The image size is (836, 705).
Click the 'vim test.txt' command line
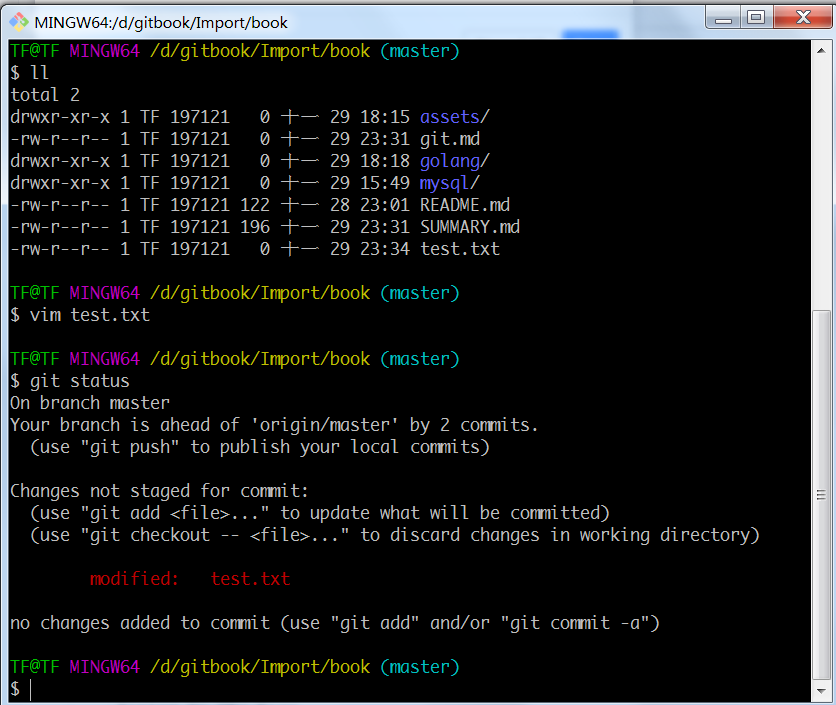(x=89, y=315)
